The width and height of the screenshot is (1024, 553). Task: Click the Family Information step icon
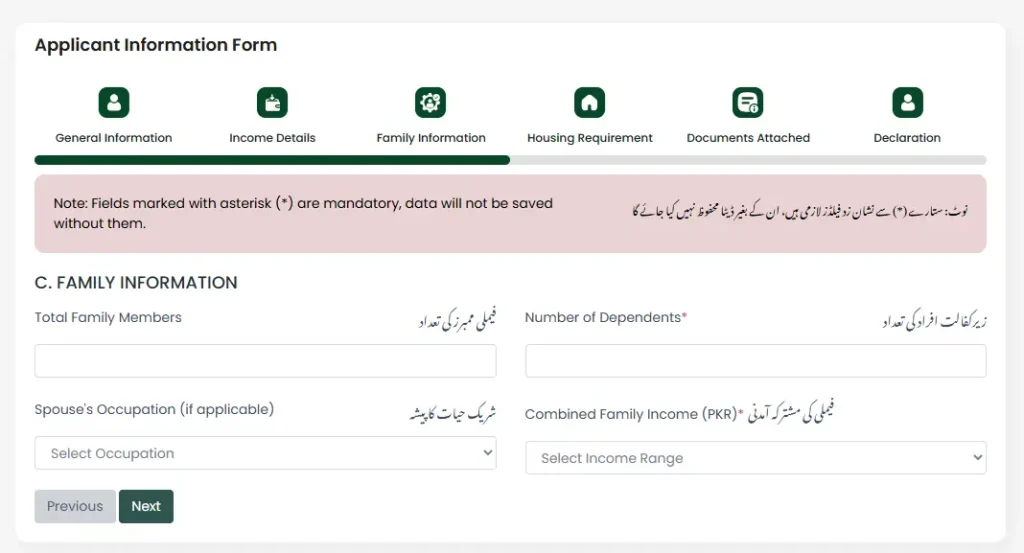(431, 102)
